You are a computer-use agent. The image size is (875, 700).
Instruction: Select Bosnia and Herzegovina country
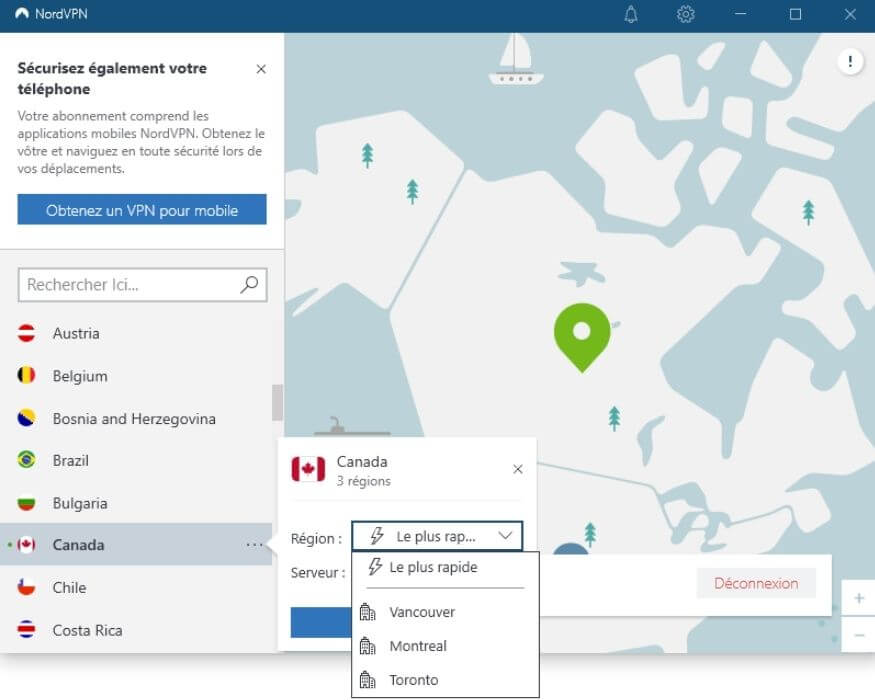pyautogui.click(x=136, y=418)
